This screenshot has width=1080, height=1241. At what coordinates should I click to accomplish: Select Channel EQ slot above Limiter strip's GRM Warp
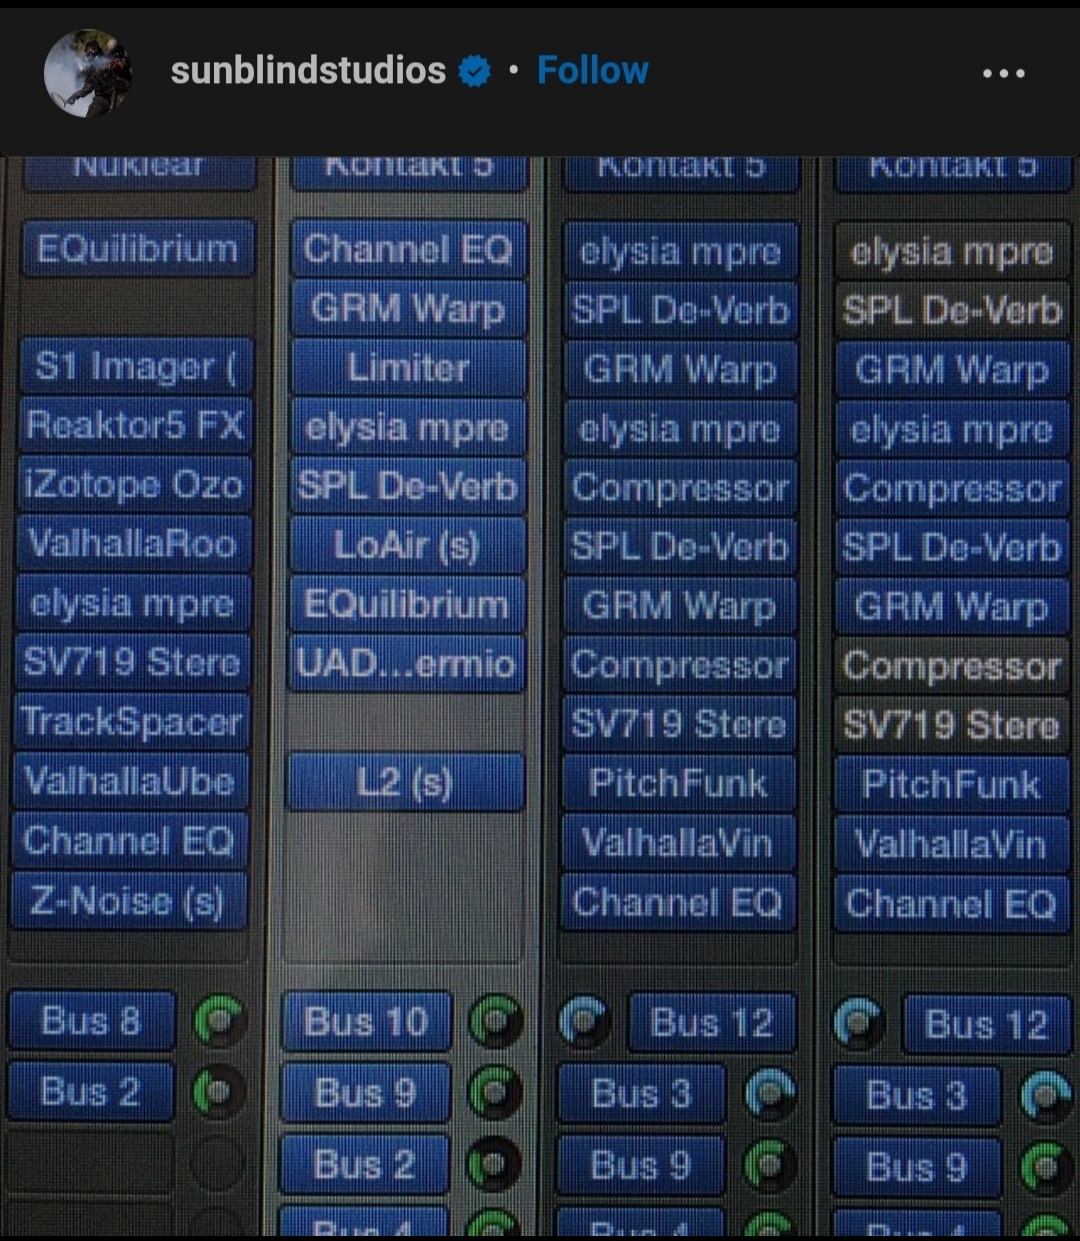[x=409, y=249]
